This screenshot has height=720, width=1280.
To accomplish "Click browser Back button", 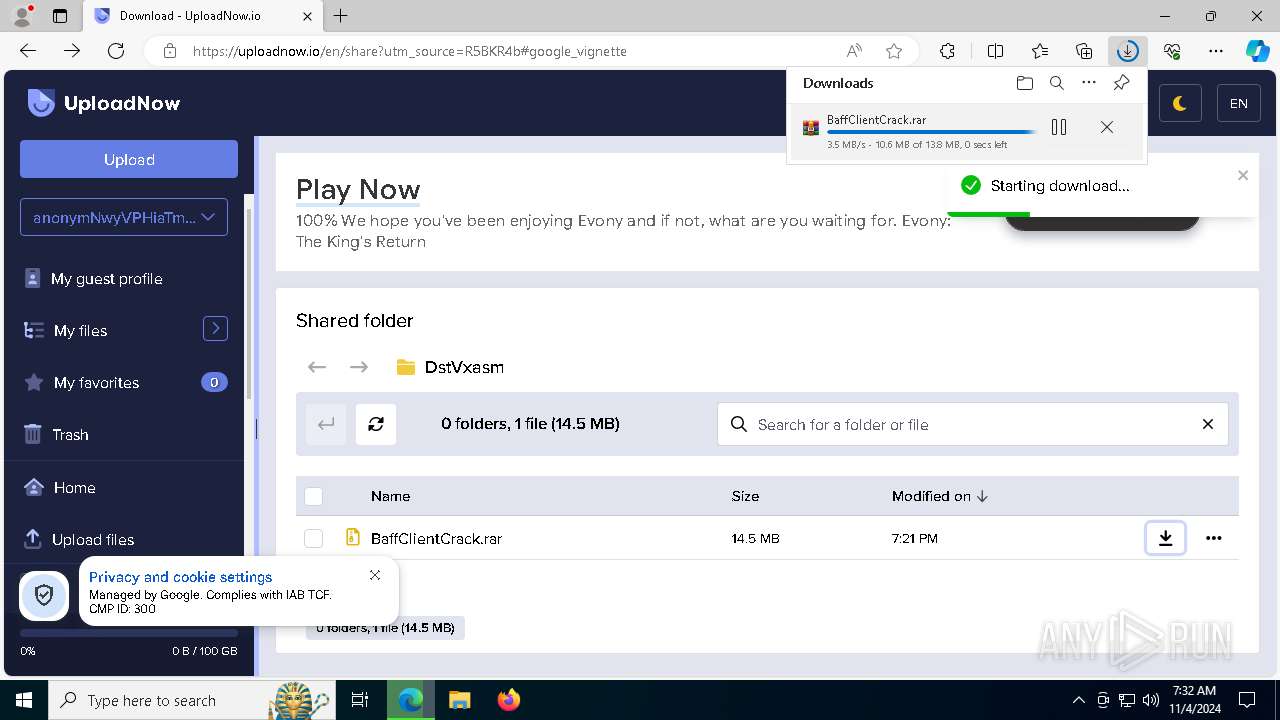I will tap(28, 51).
